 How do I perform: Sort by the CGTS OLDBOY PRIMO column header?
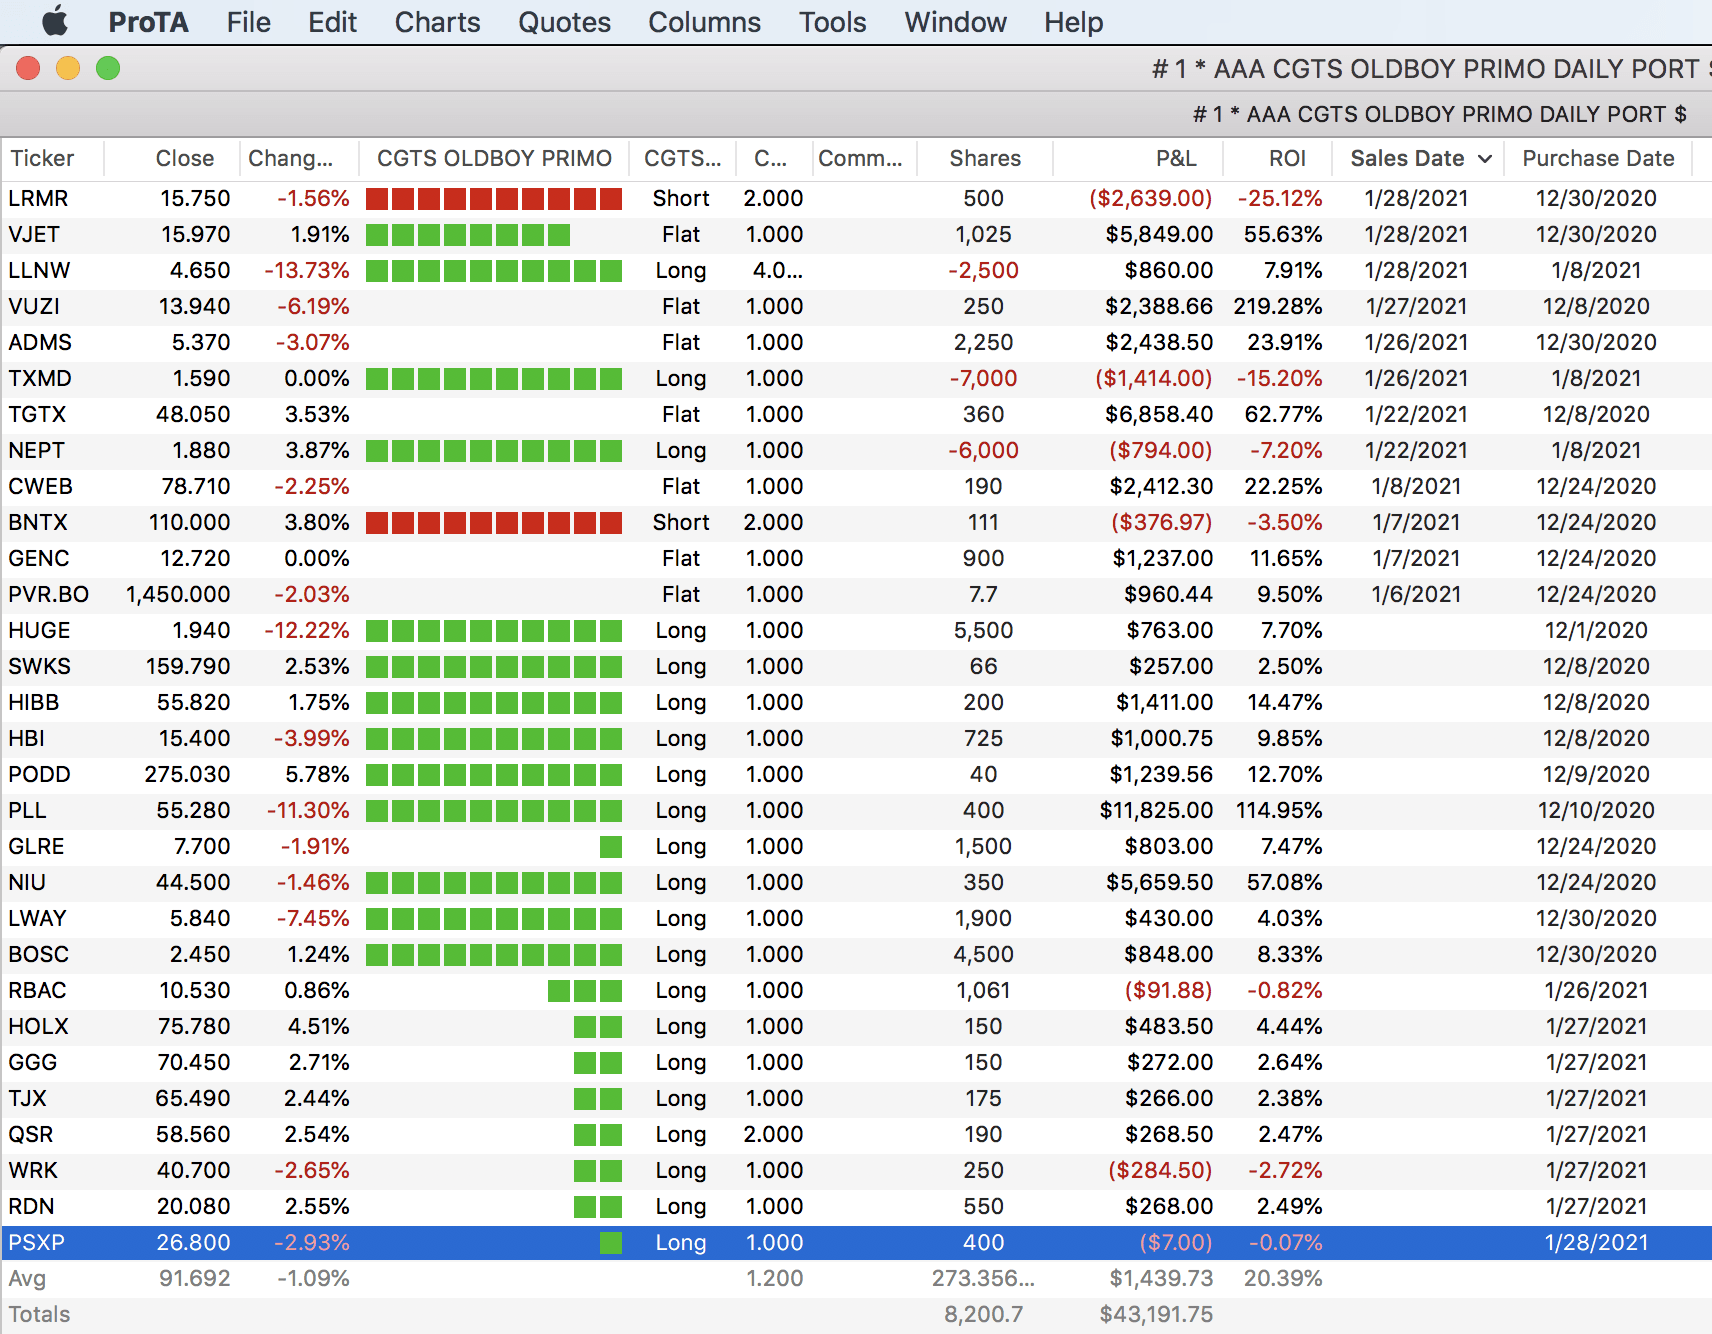[494, 158]
